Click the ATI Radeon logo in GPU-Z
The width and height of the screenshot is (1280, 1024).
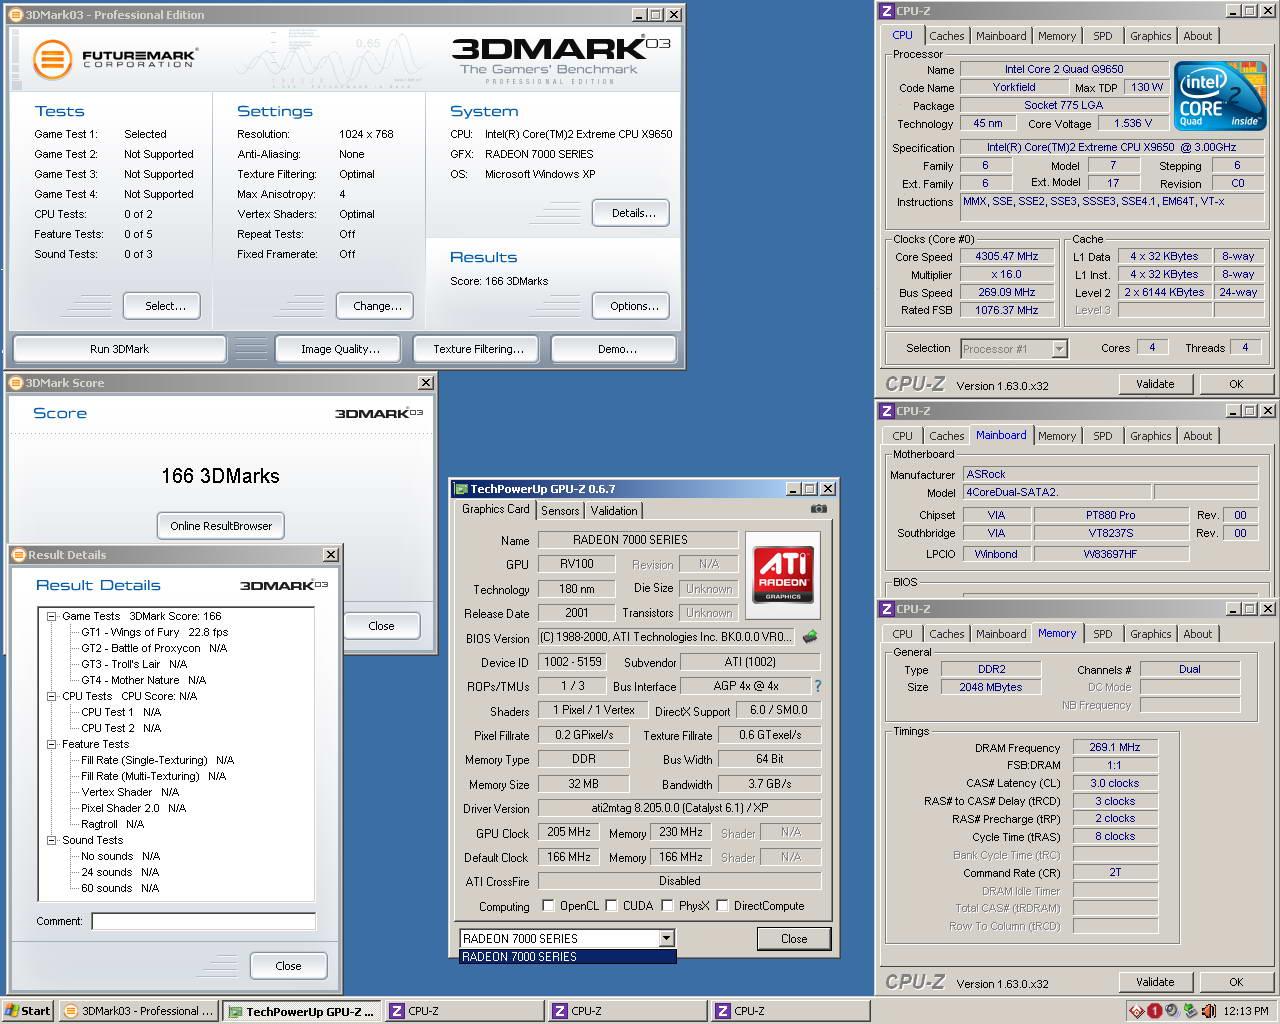(x=782, y=574)
